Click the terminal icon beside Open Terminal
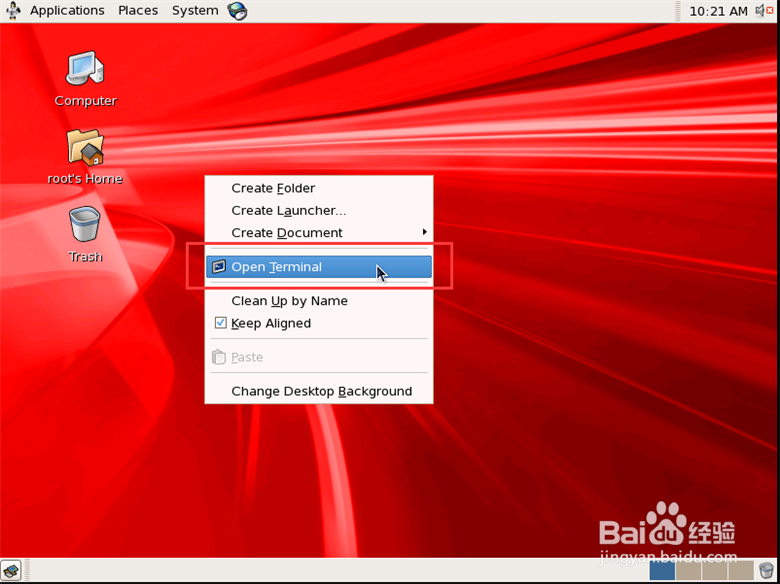 [x=219, y=267]
